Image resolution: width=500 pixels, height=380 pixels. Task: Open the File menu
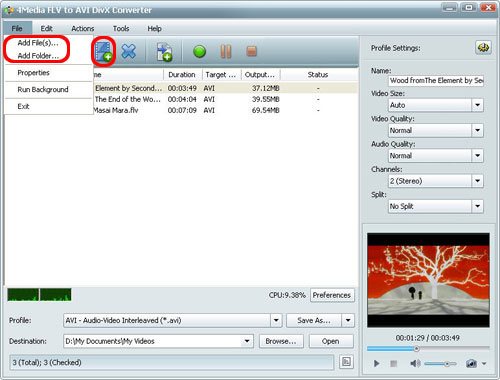pos(17,28)
